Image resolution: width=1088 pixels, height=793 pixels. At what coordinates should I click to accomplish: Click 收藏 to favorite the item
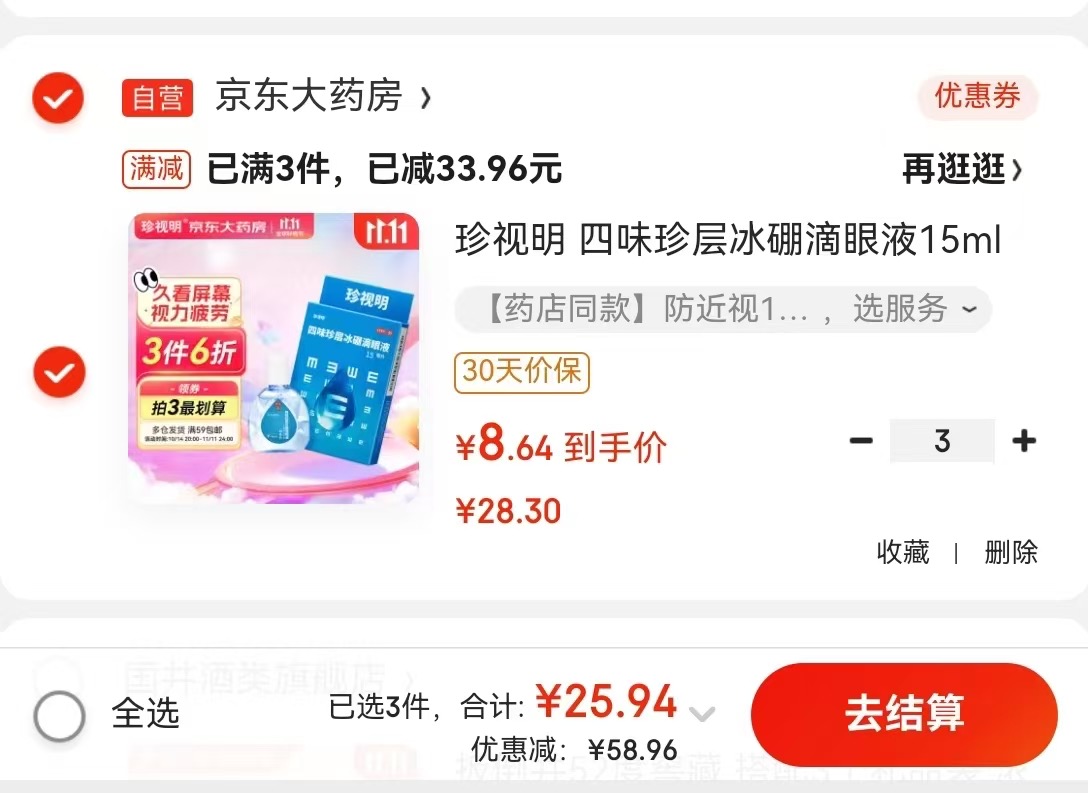pos(903,553)
